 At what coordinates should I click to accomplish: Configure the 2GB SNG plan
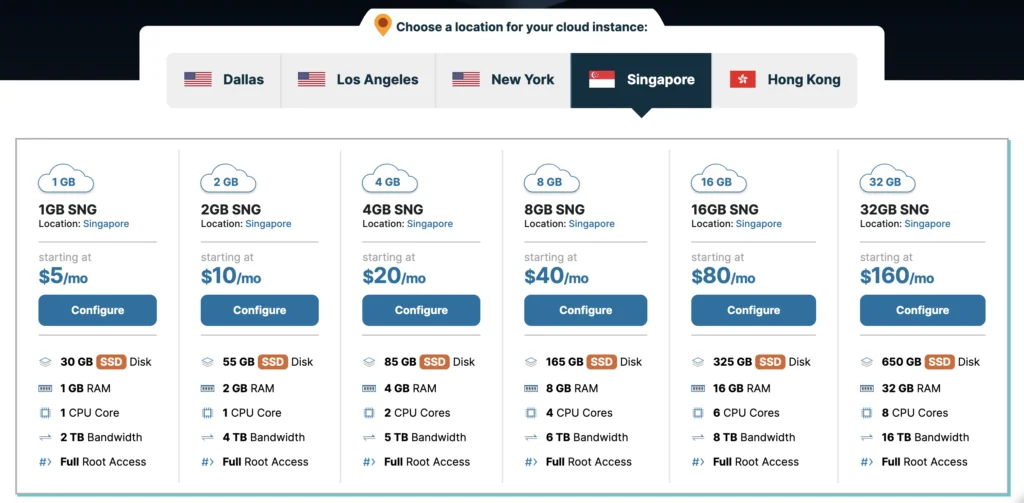[259, 310]
